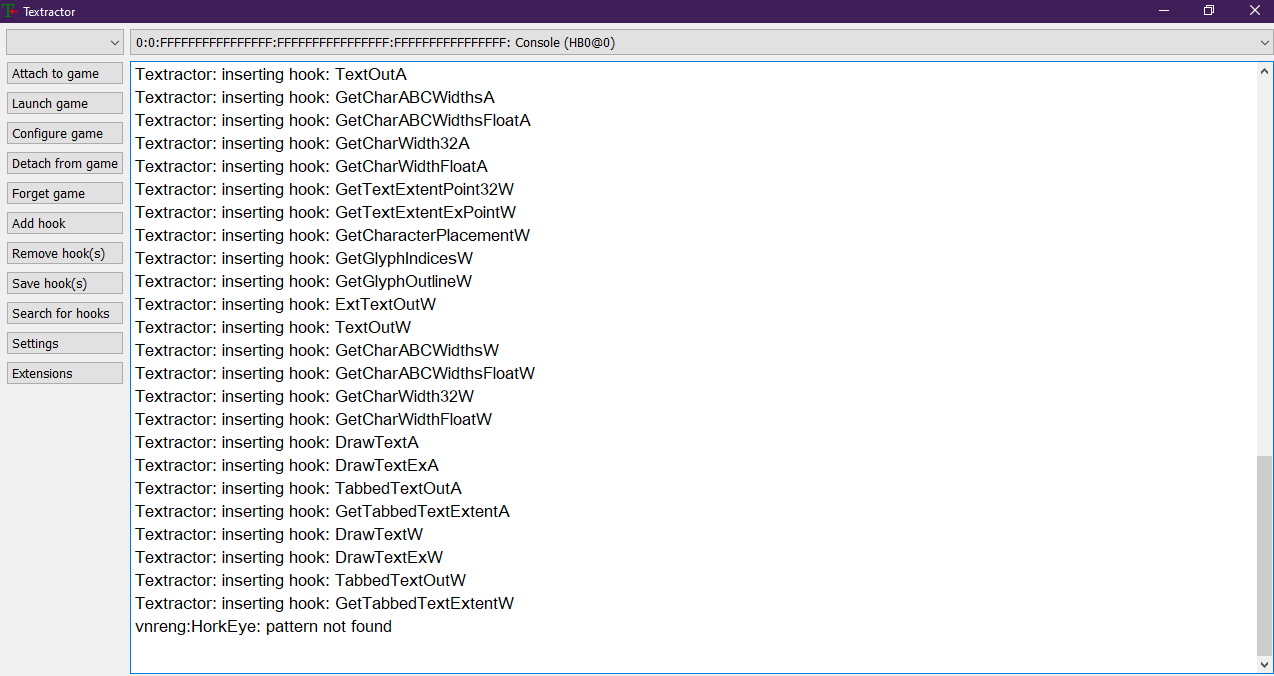Open the Extensions window
This screenshot has height=676, width=1274.
point(64,372)
